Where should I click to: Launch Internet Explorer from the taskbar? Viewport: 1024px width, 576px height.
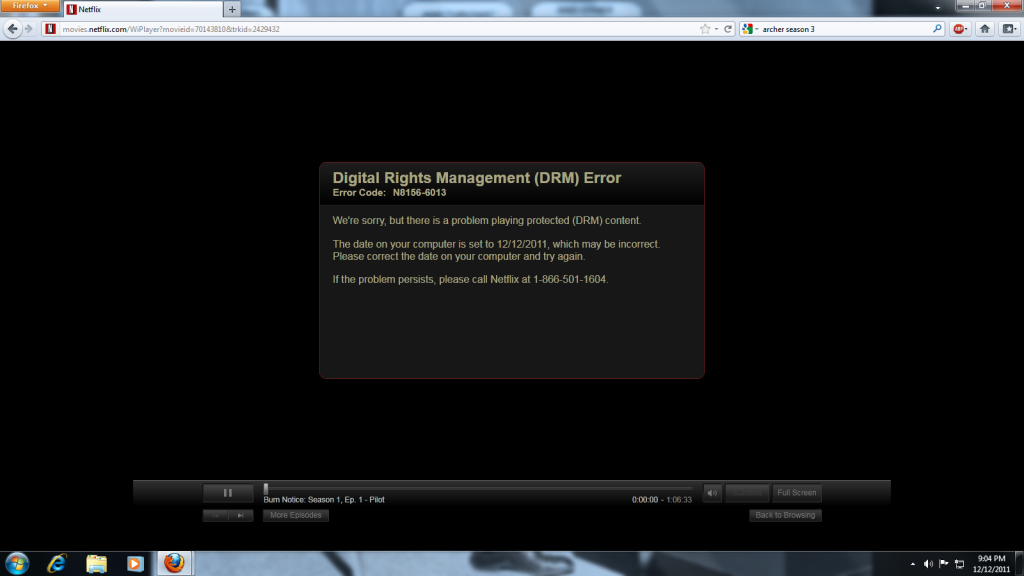point(57,563)
